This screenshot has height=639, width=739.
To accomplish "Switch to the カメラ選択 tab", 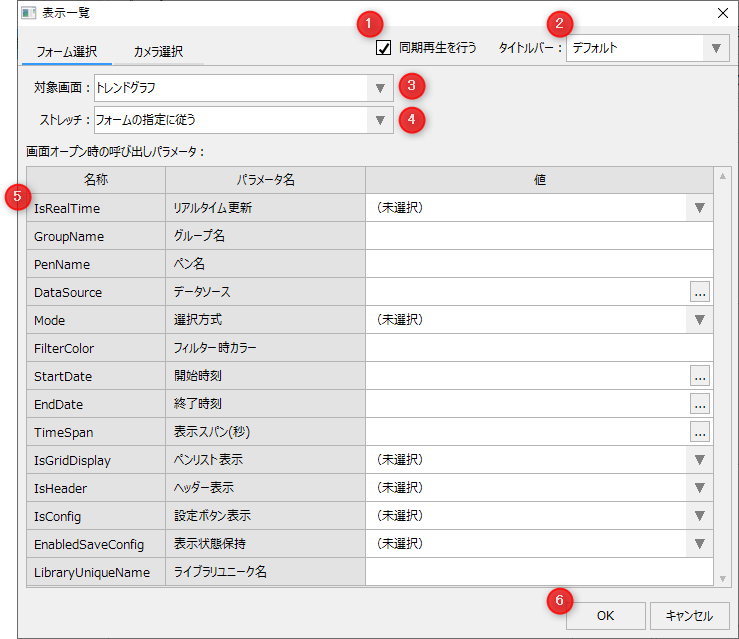I will click(158, 51).
